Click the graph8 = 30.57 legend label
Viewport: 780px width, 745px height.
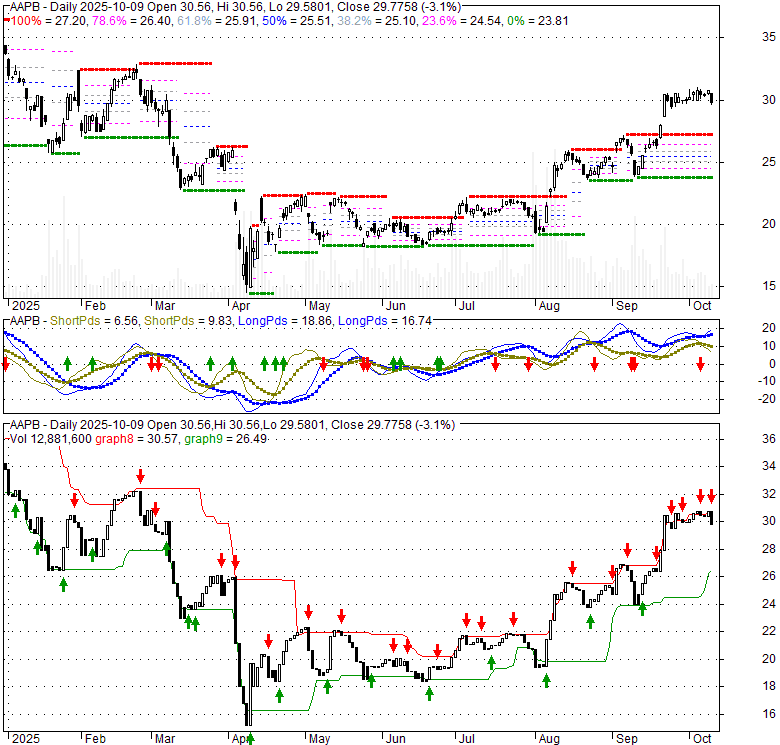point(136,439)
